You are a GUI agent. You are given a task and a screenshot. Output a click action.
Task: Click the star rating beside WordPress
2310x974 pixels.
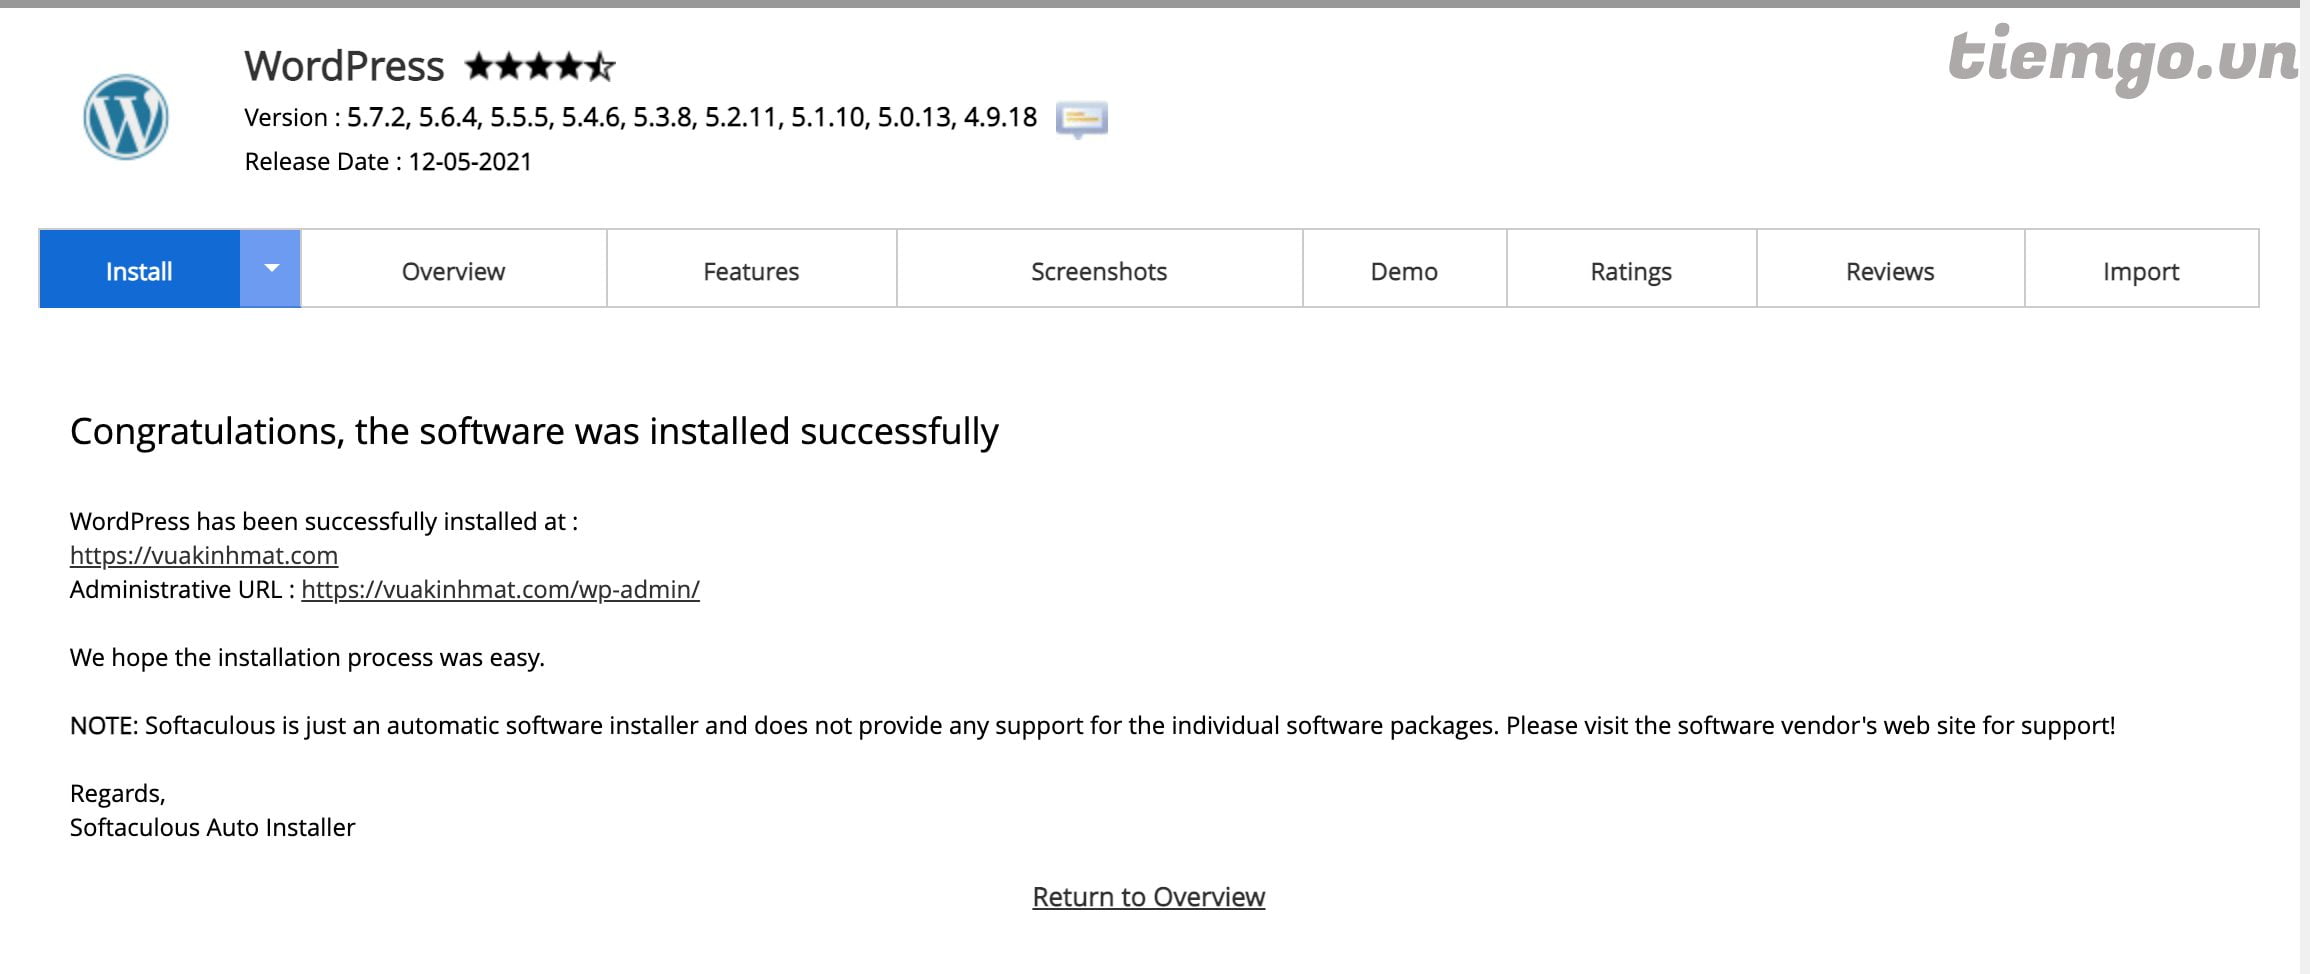[539, 67]
